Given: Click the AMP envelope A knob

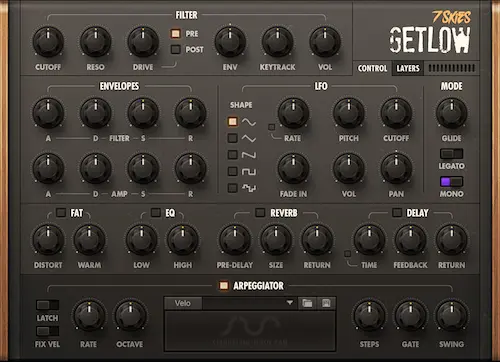Looking at the screenshot, I should pyautogui.click(x=48, y=169).
